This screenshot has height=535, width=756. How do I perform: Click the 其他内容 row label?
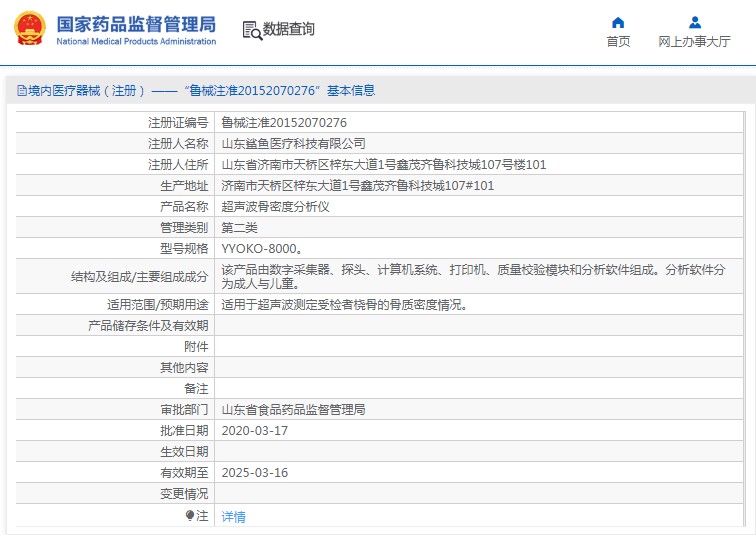184,368
